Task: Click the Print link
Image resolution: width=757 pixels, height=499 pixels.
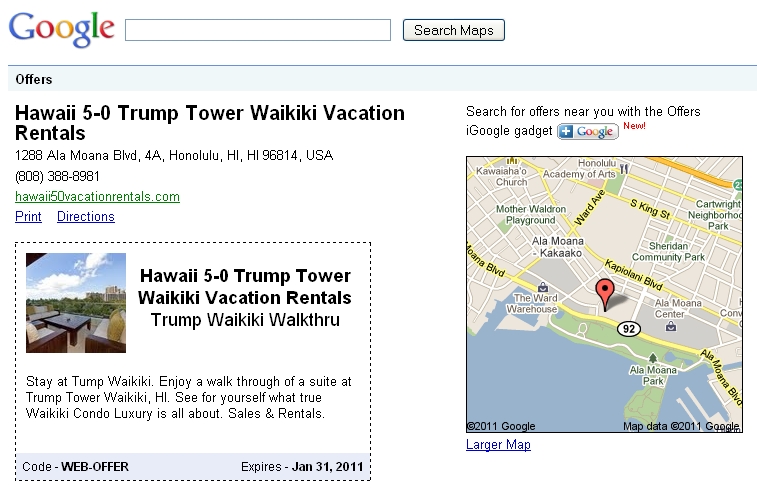Action: [x=28, y=216]
